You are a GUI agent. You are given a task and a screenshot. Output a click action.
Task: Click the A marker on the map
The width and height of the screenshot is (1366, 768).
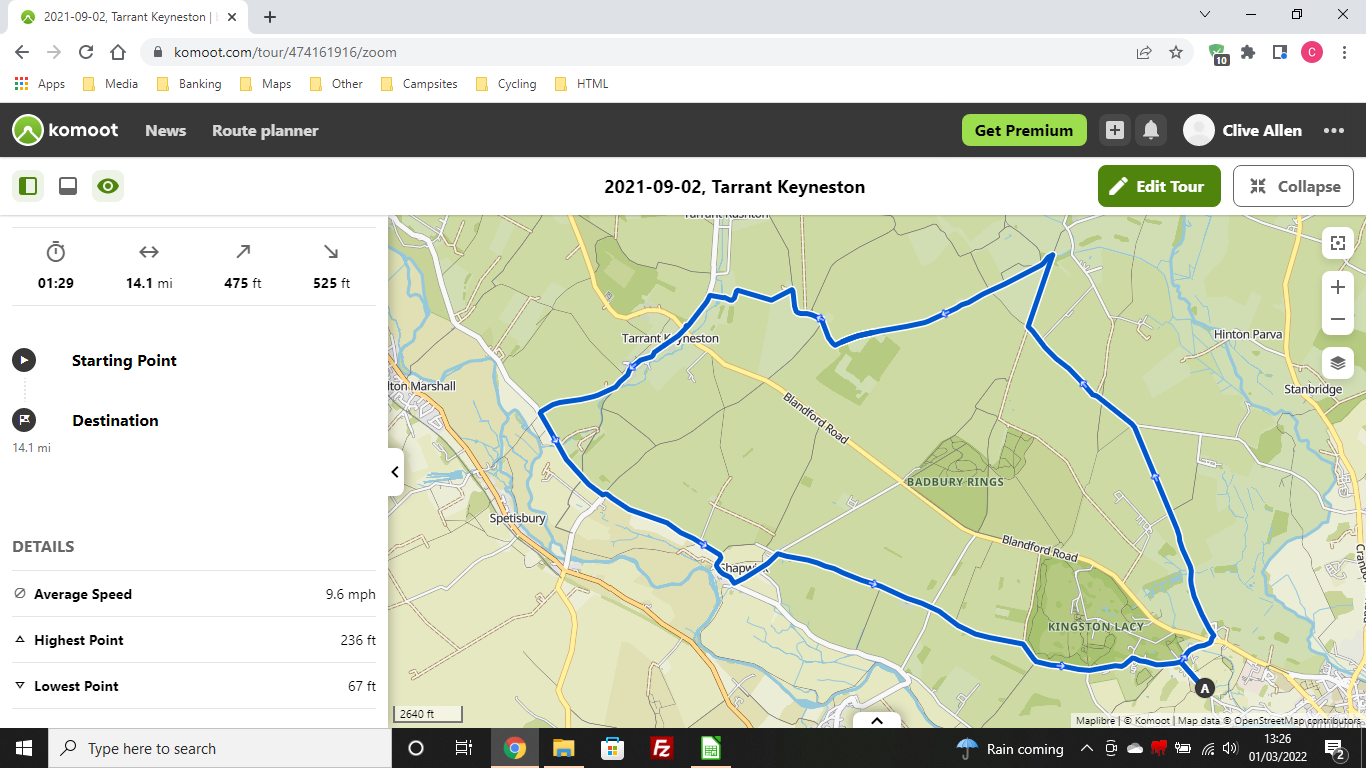point(1205,688)
